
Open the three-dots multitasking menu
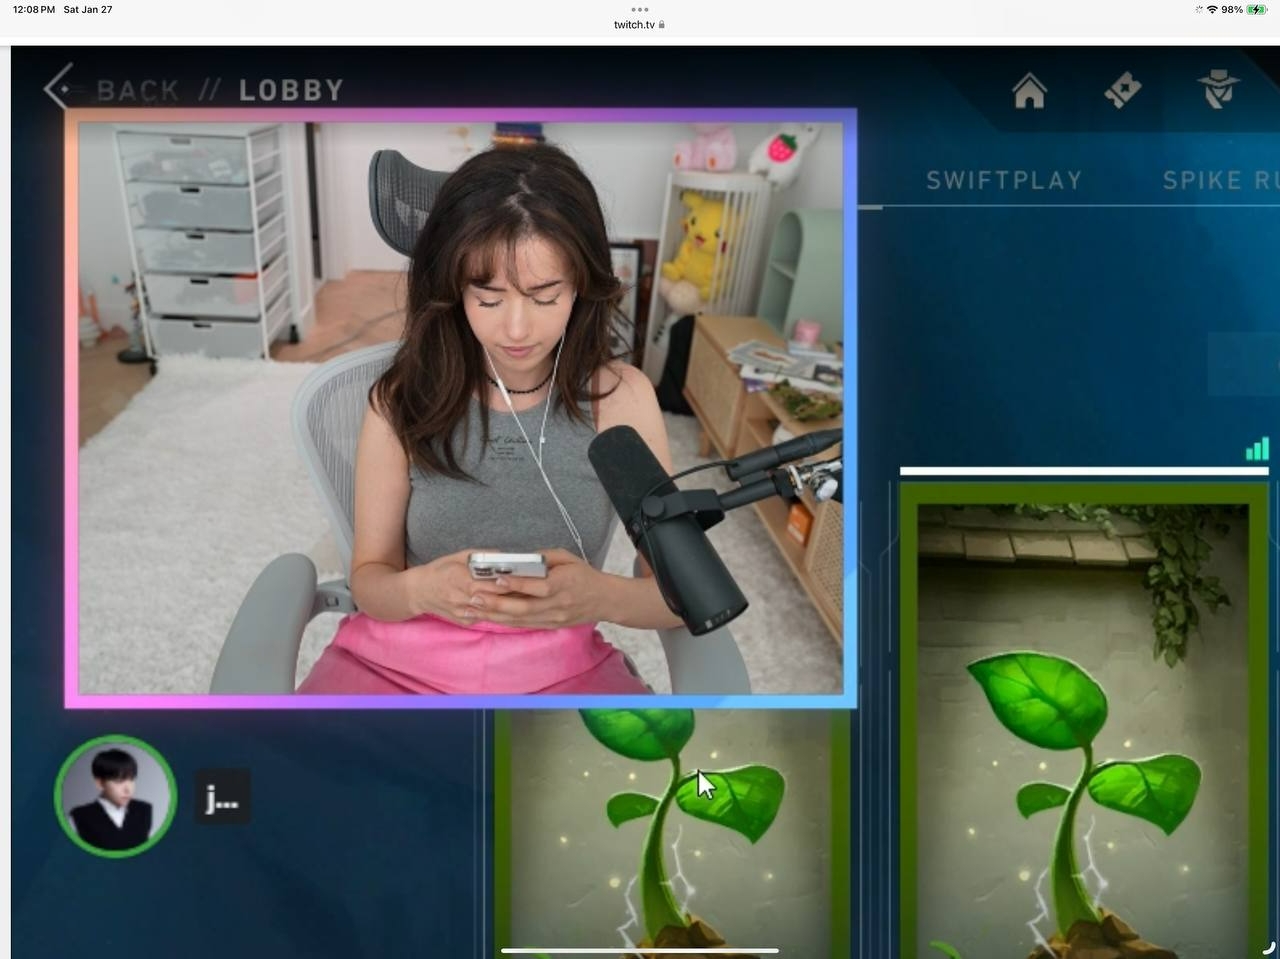tap(640, 9)
